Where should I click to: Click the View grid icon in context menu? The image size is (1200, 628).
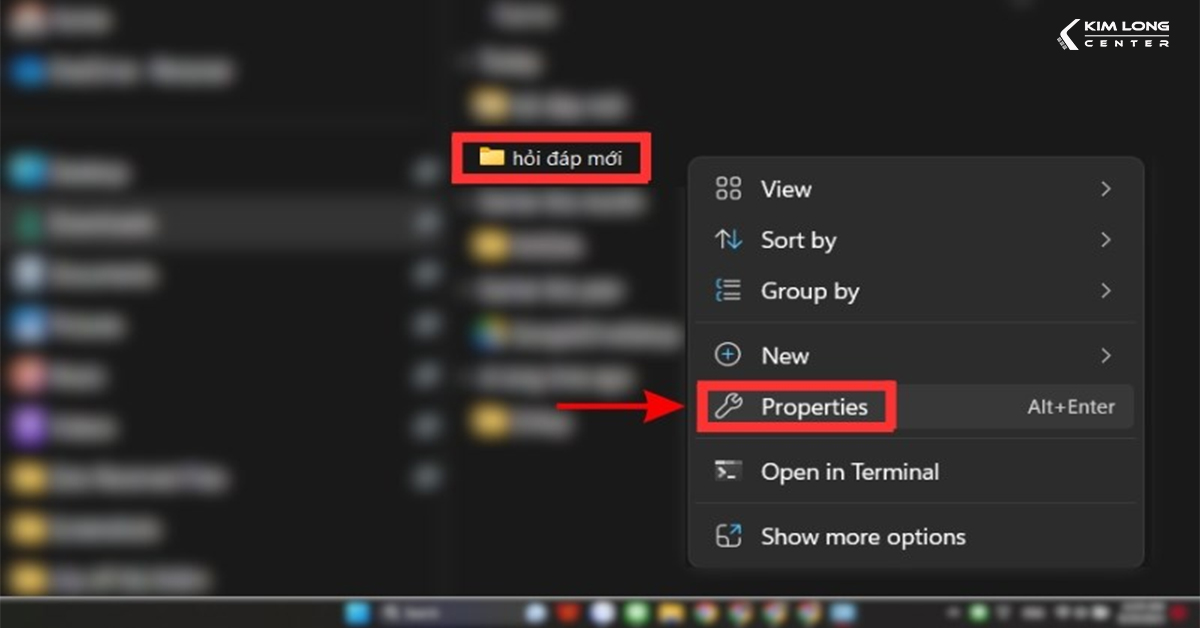729,188
